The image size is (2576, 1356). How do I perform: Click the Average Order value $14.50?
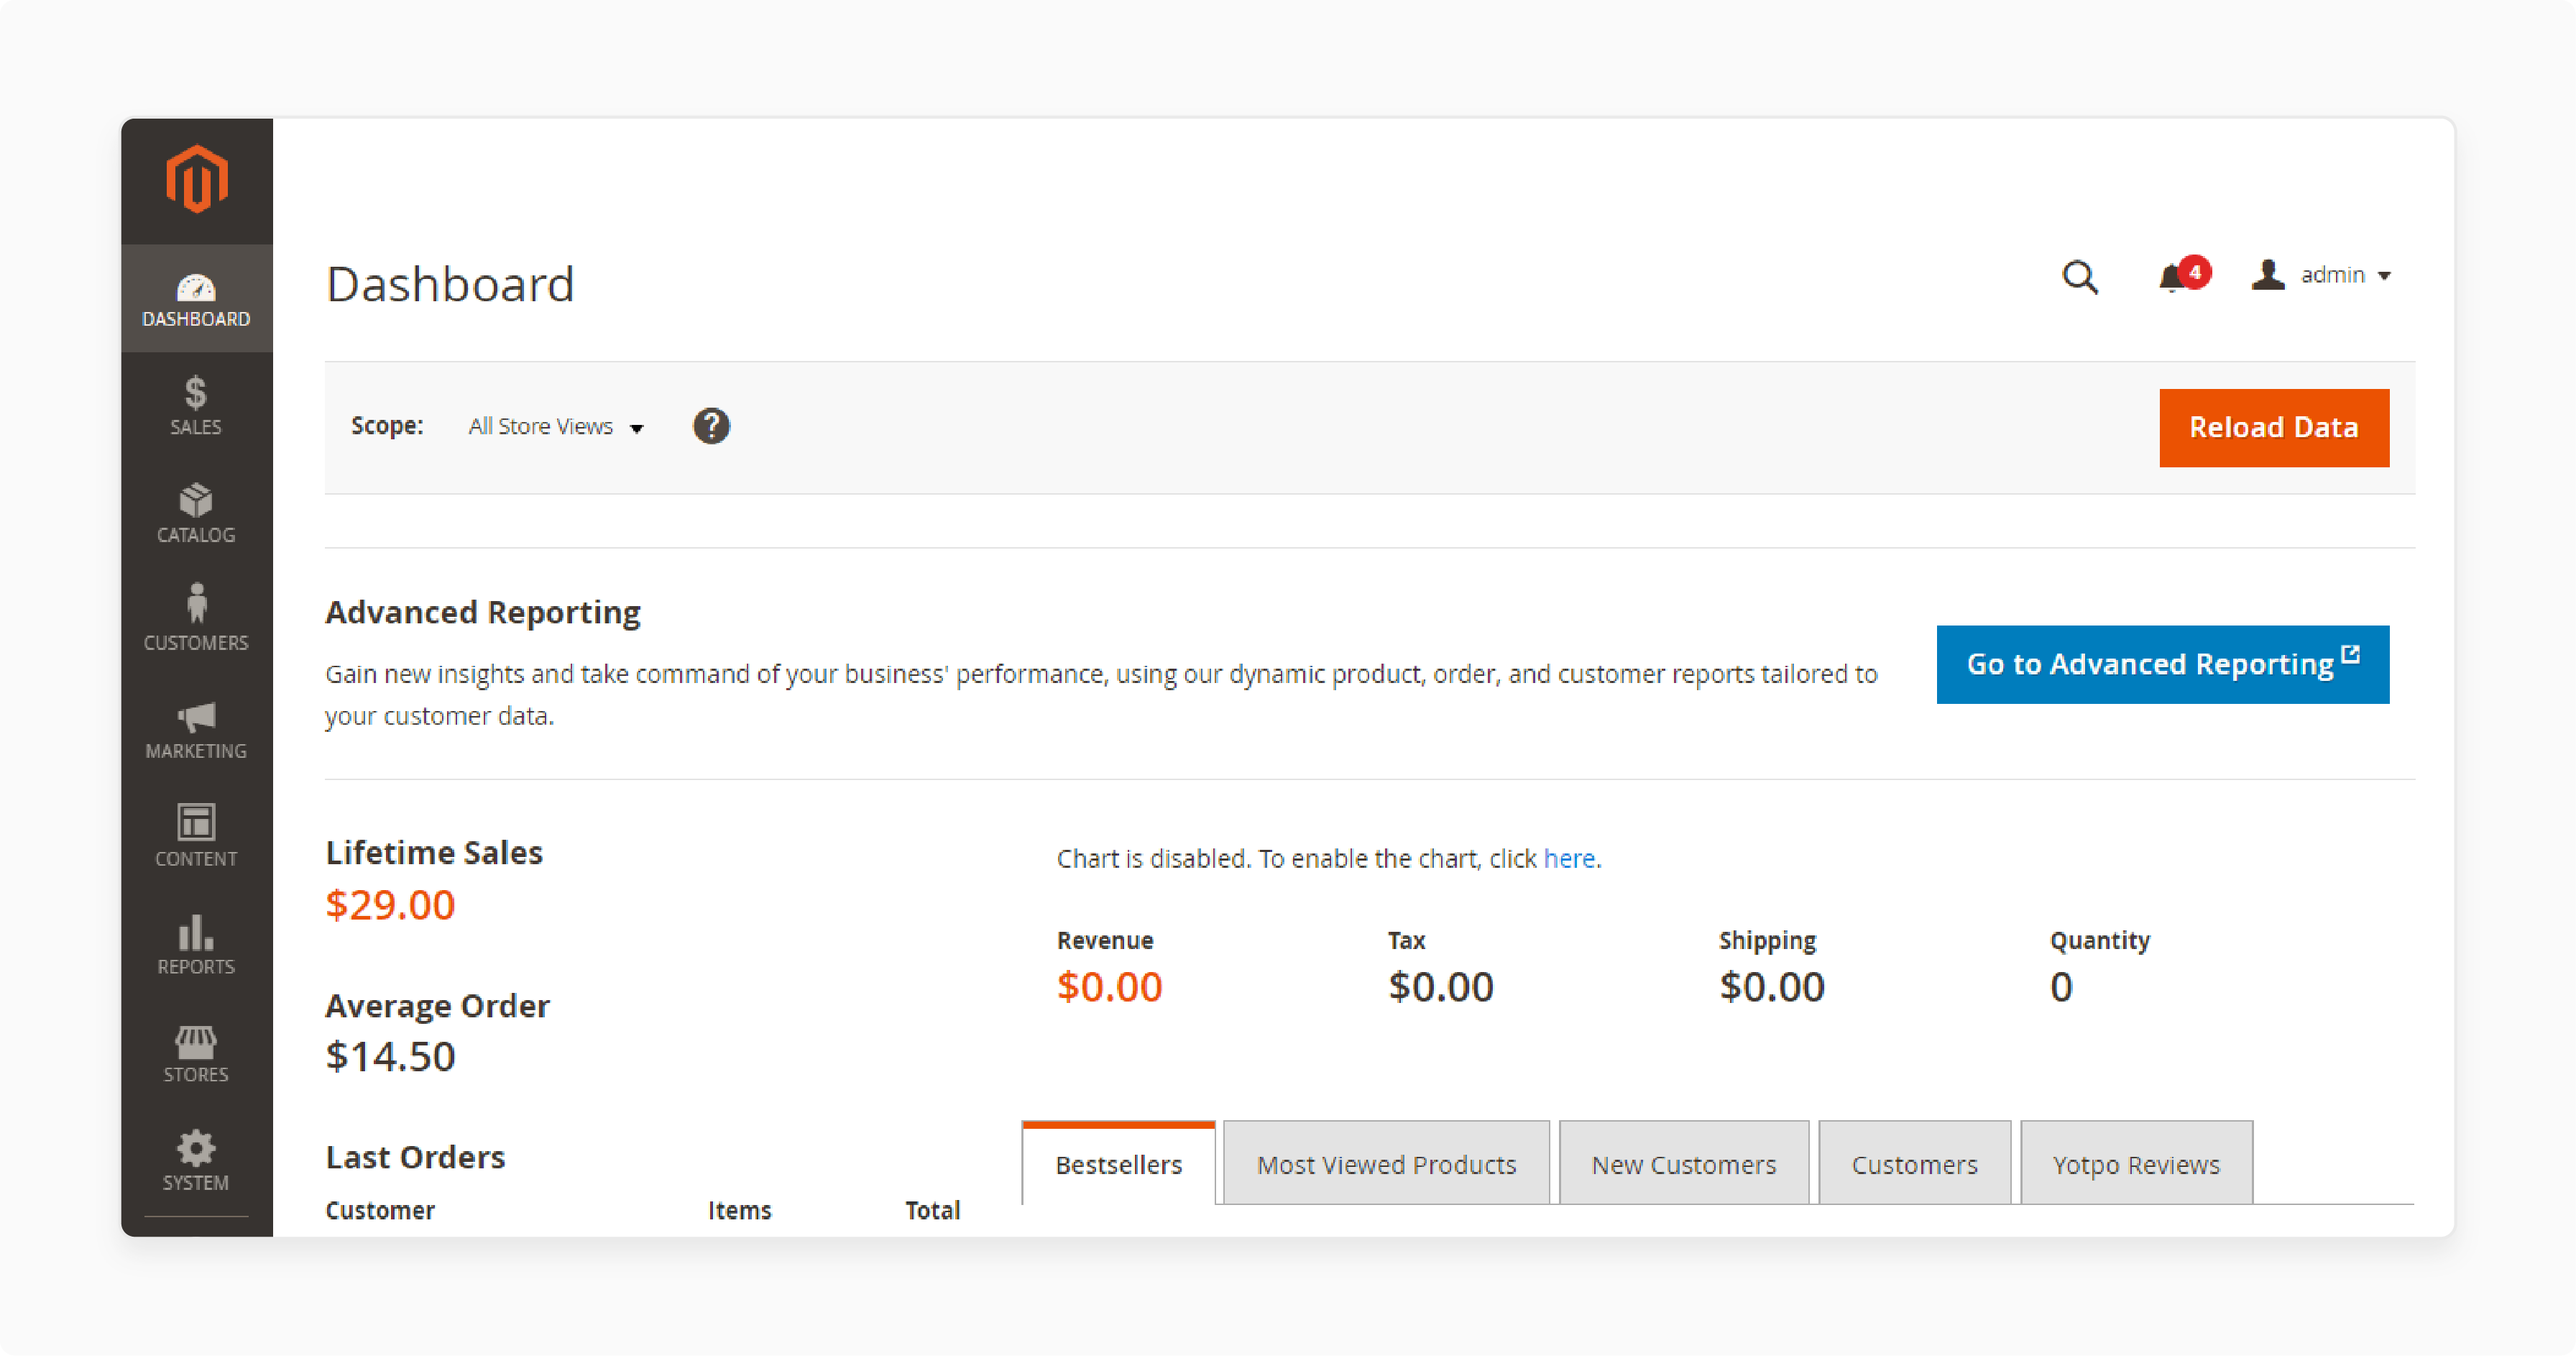coord(390,1056)
